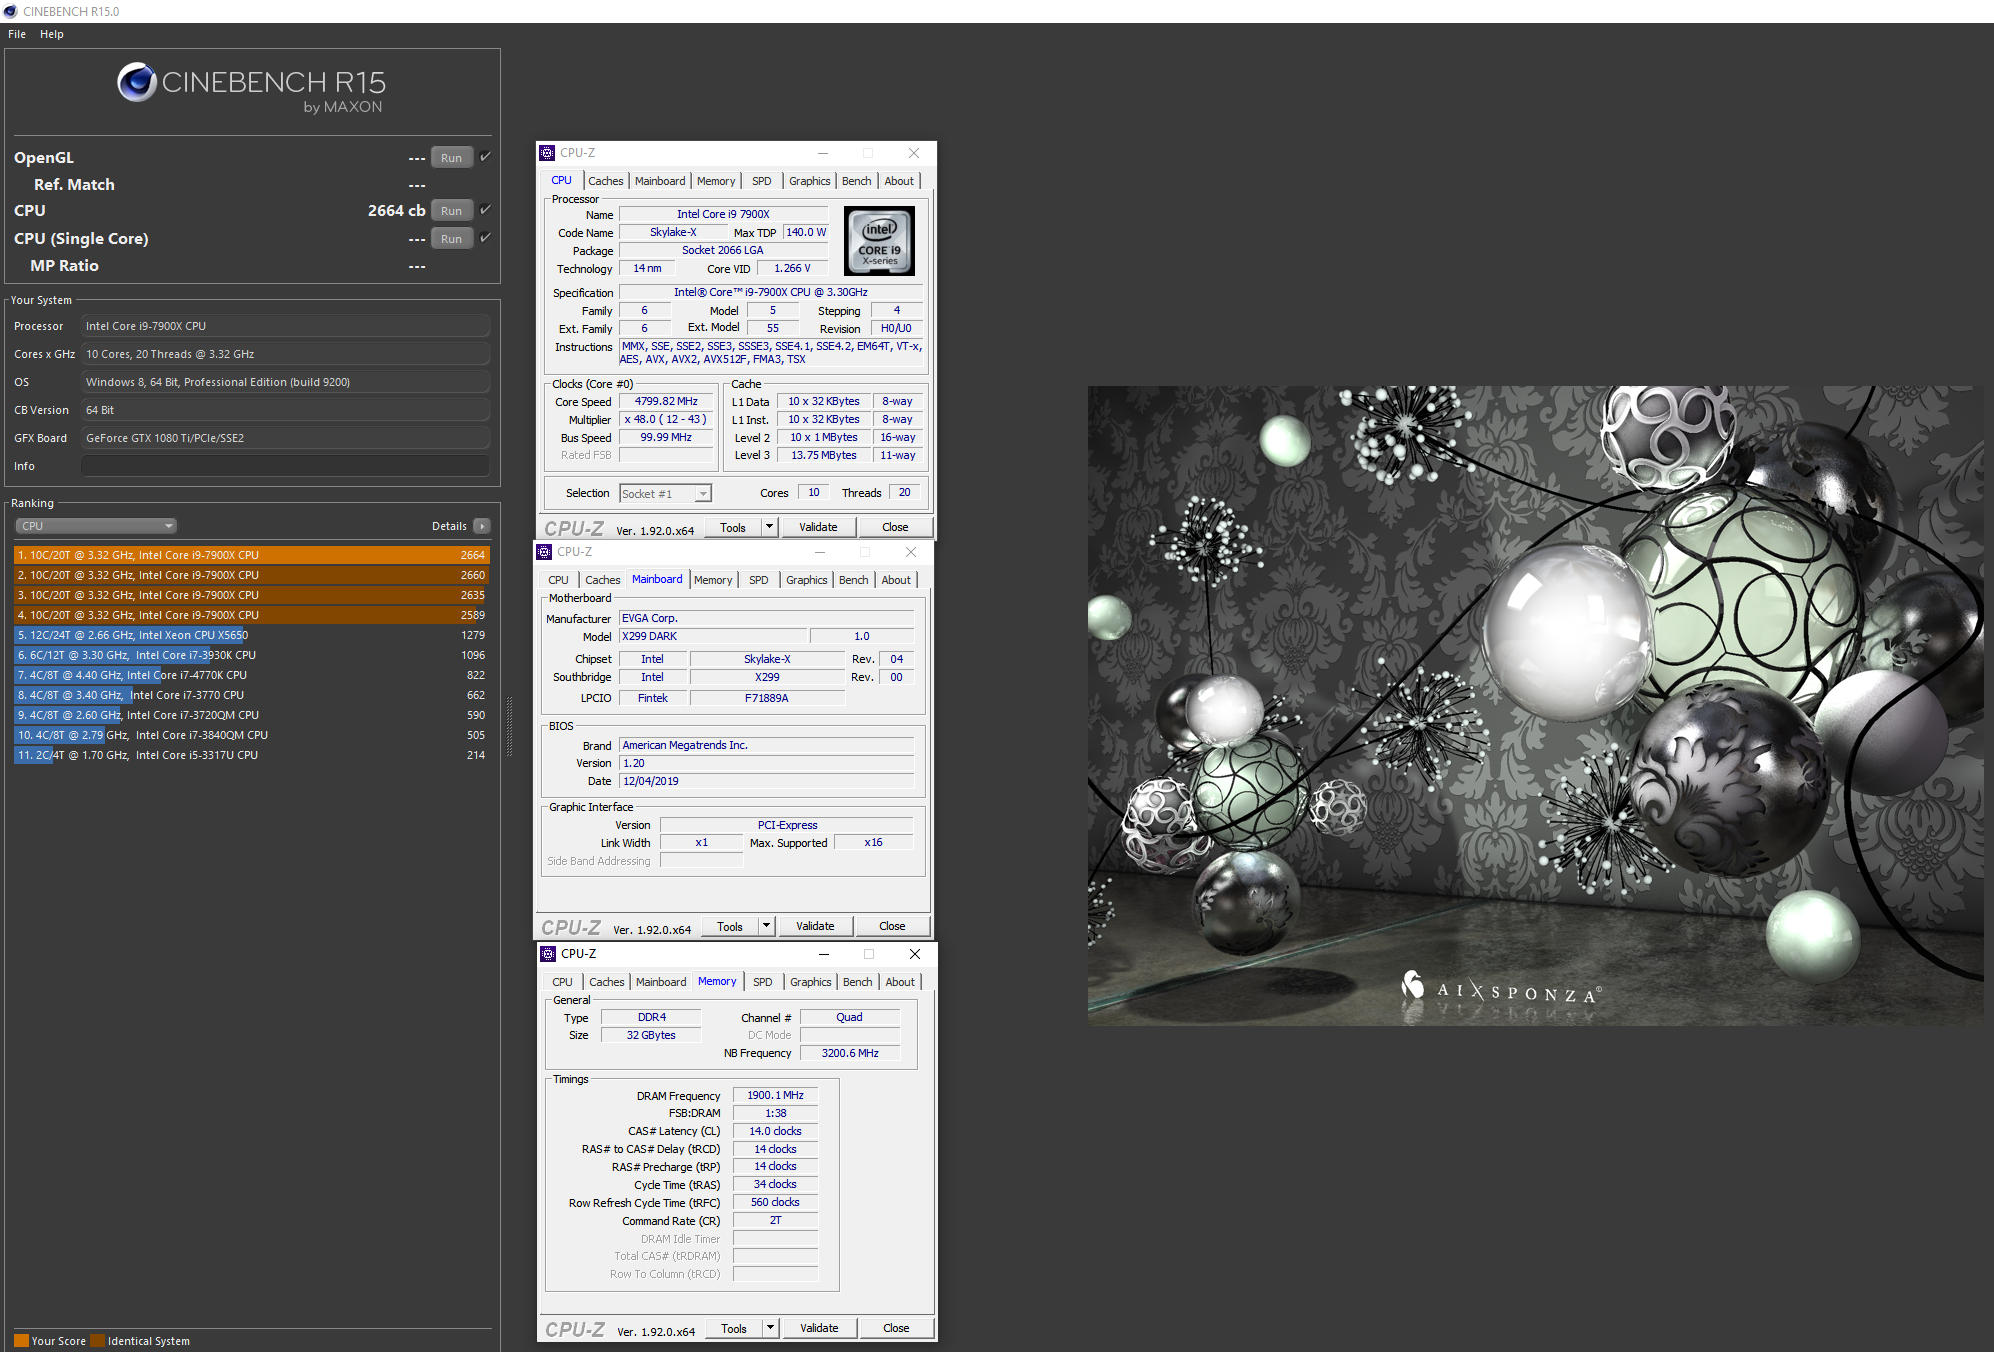1994x1352 pixels.
Task: Click the DRAM Frequency value 1900.1 MHz
Action: coord(775,1095)
